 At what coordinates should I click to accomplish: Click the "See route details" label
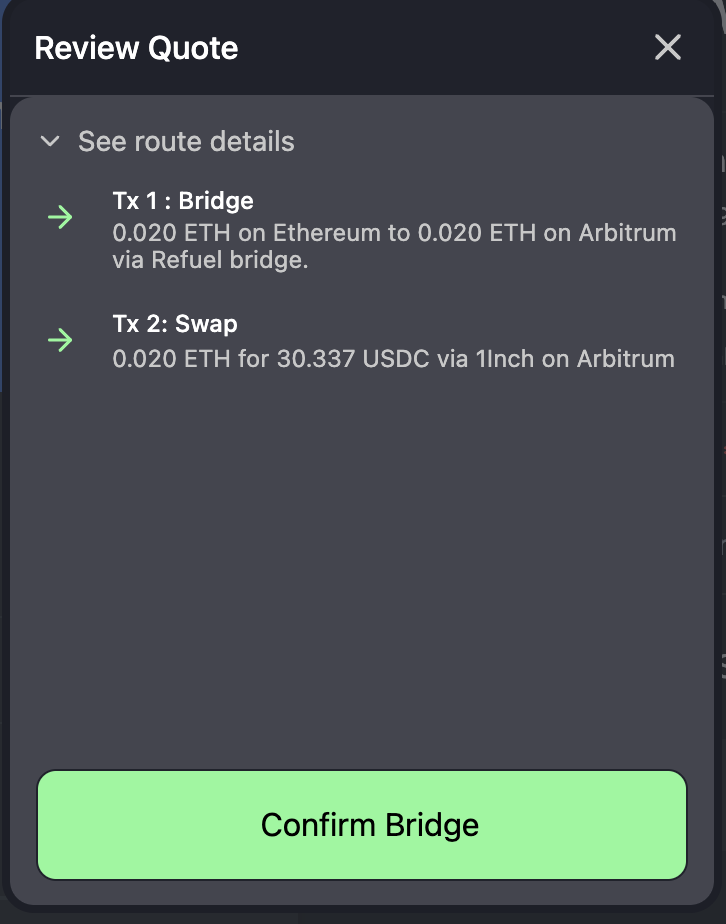point(186,141)
